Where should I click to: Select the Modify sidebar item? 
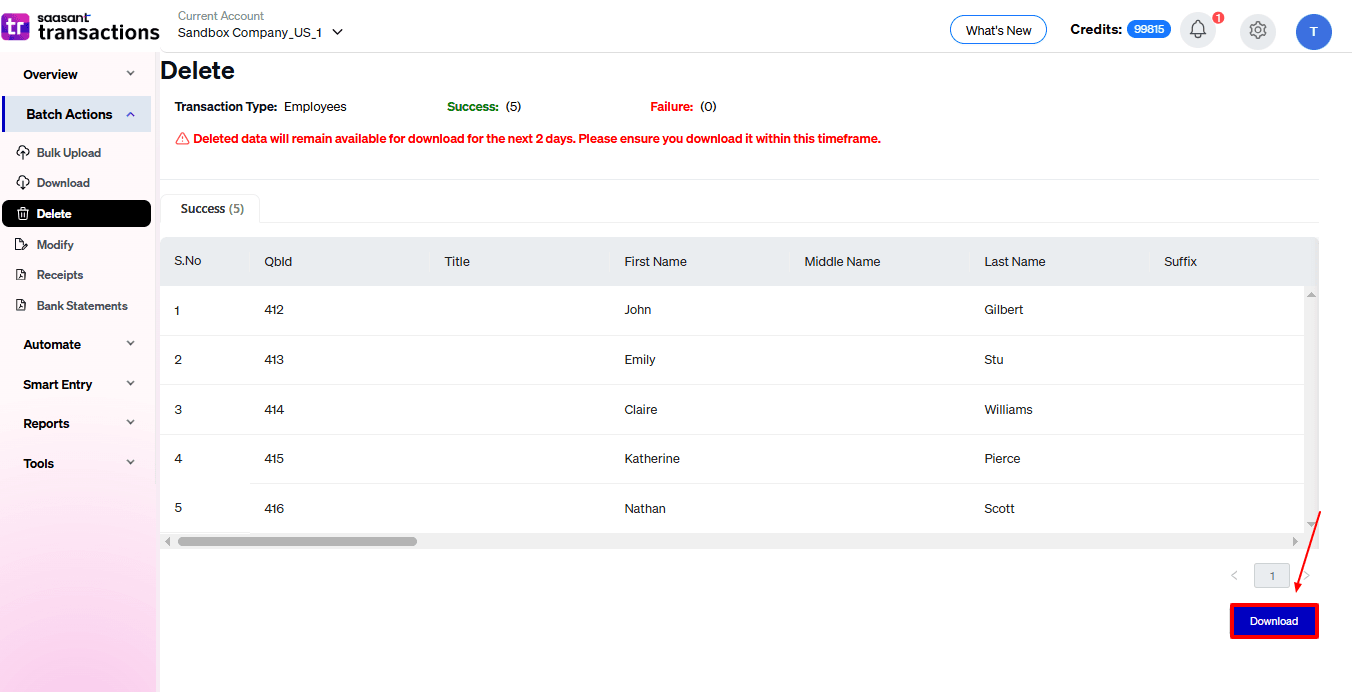click(55, 245)
